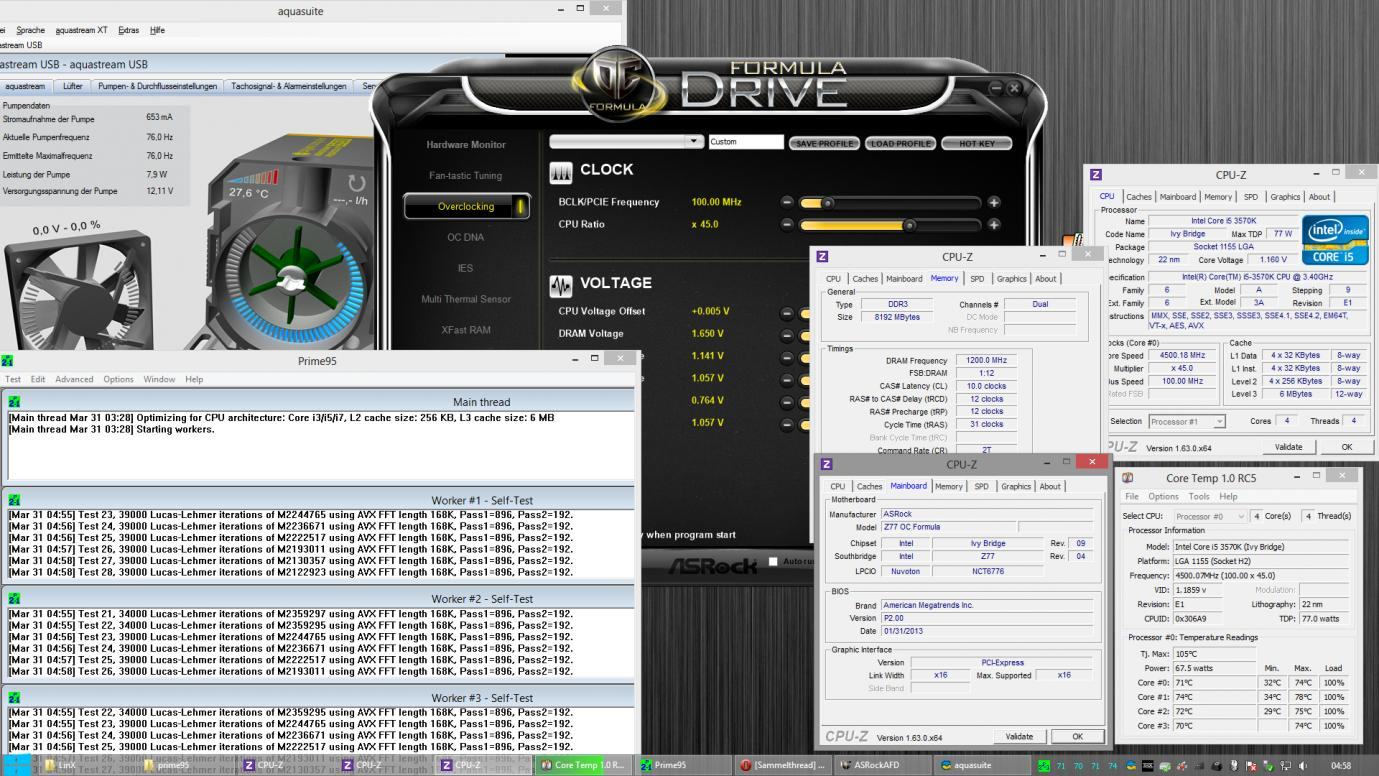Click the tray temperature reading 70
The image size is (1379, 776).
pyautogui.click(x=1078, y=766)
